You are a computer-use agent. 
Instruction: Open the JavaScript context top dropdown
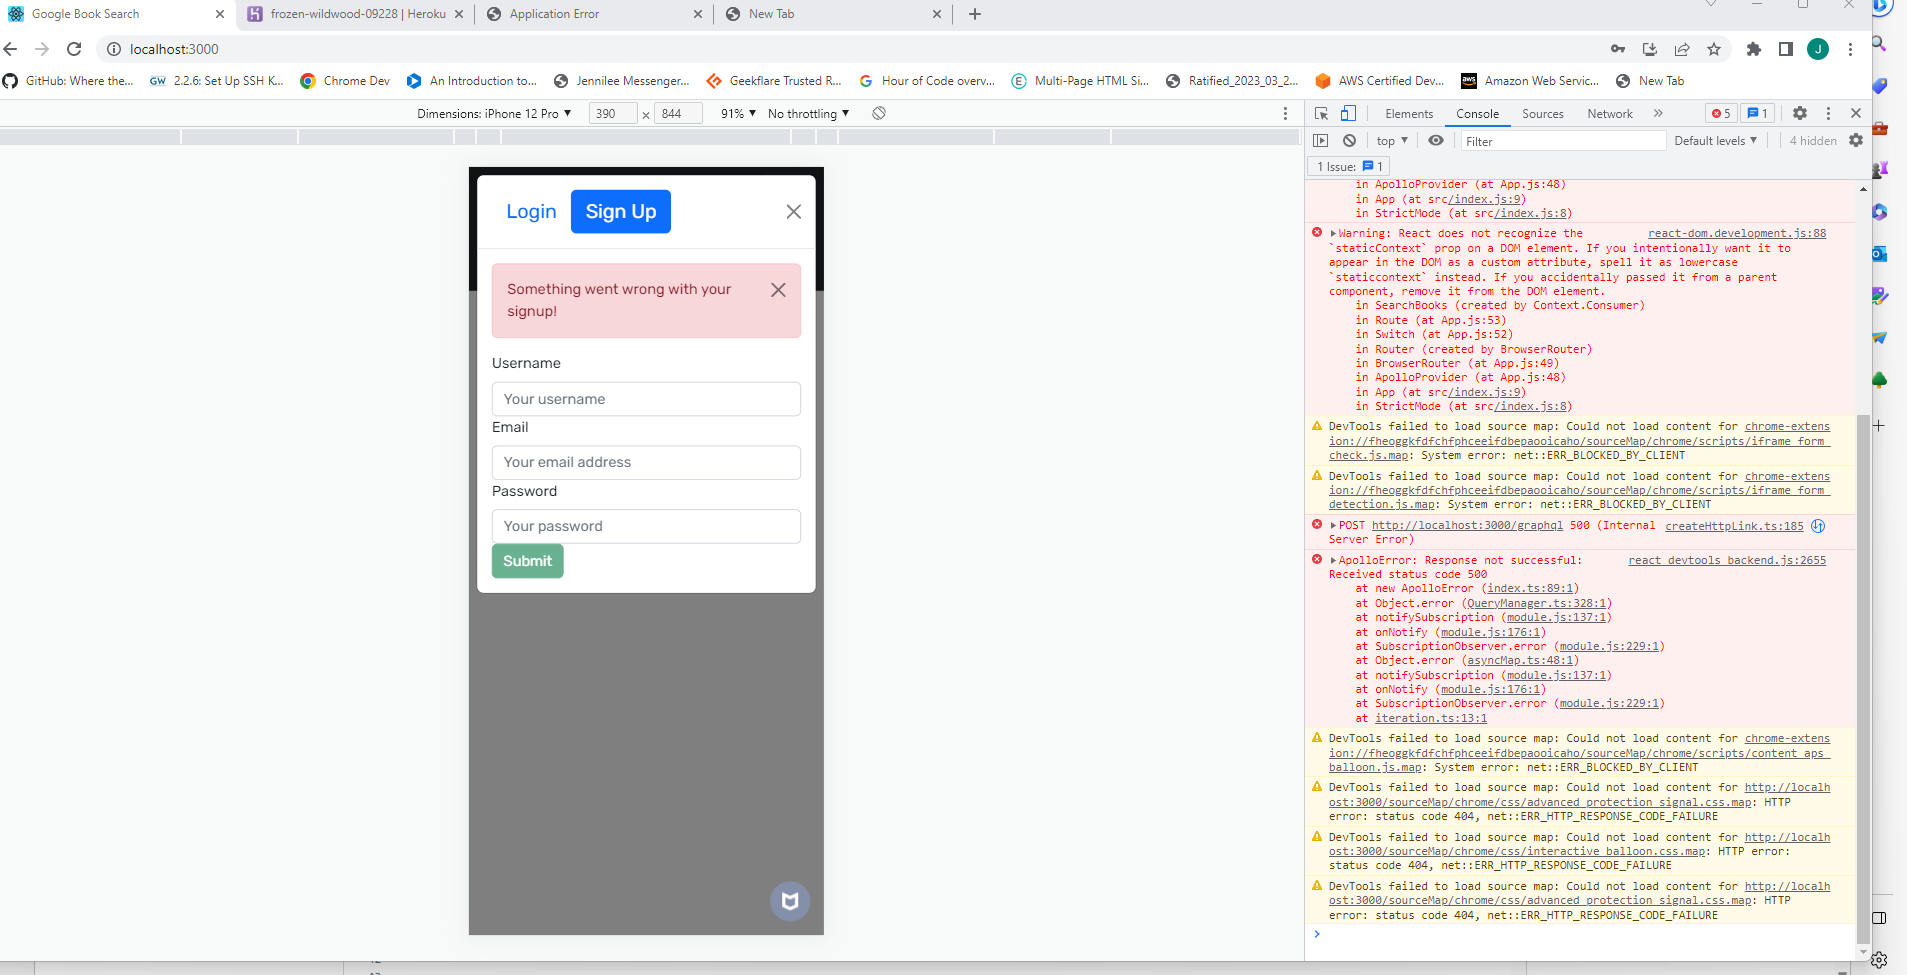click(1390, 140)
